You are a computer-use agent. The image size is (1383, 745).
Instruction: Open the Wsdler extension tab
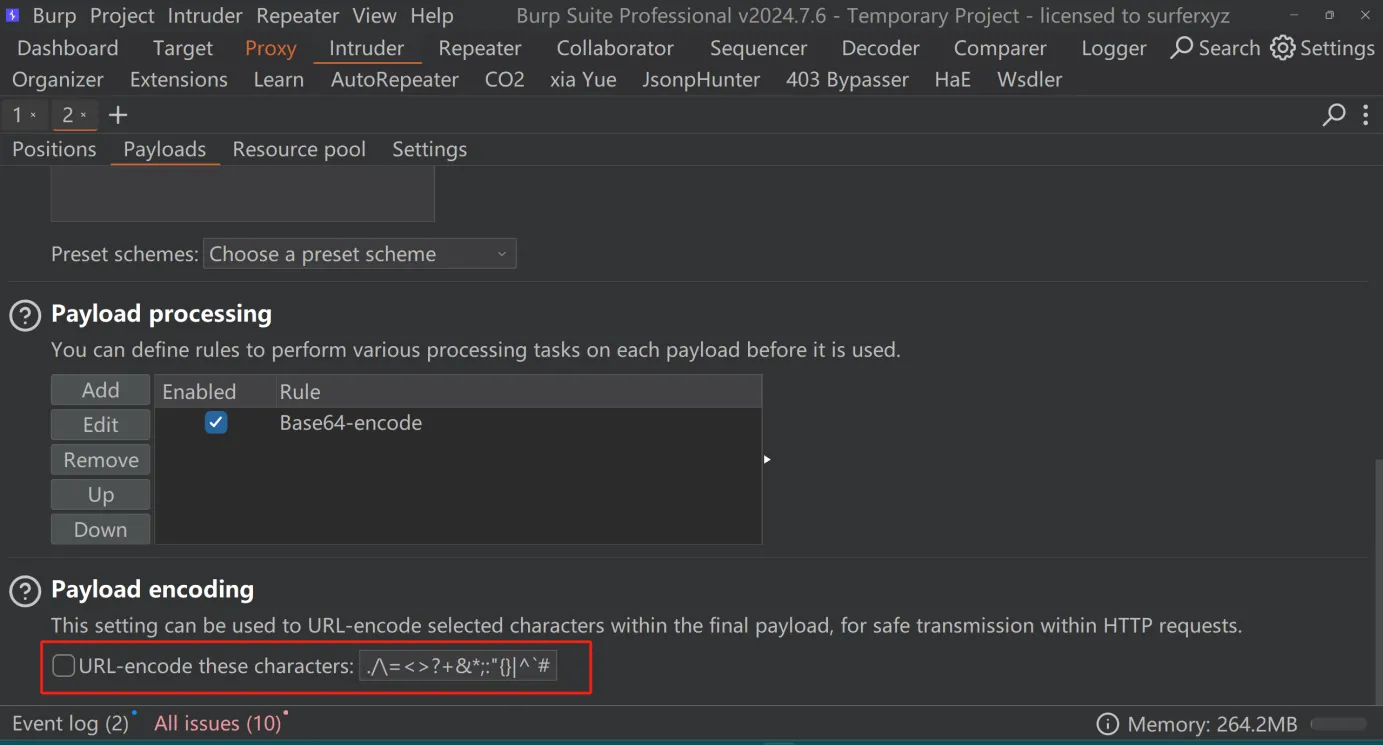1030,79
